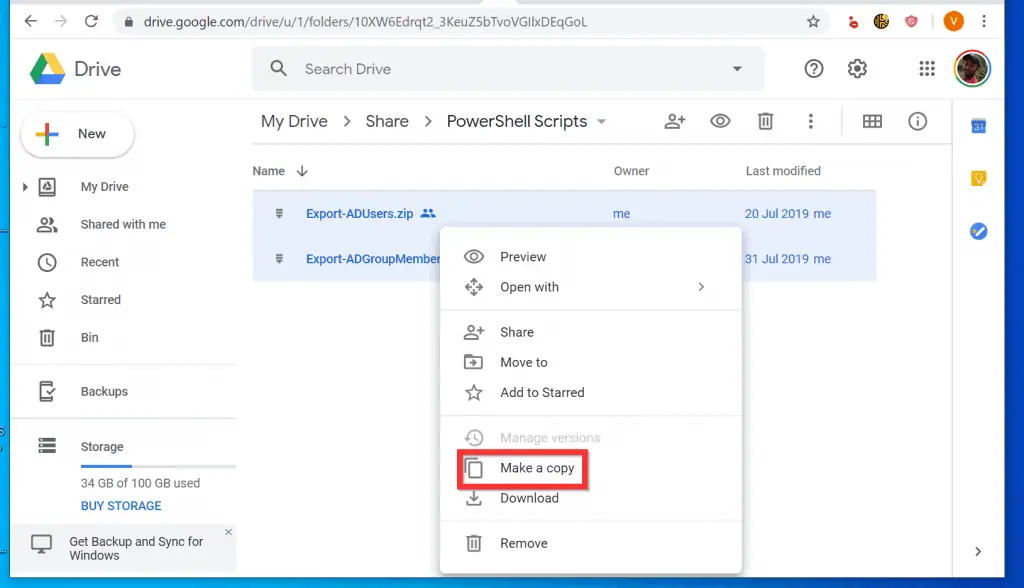Viewport: 1024px width, 588px height.
Task: Reverse sorting with the Name arrow
Action: (301, 171)
